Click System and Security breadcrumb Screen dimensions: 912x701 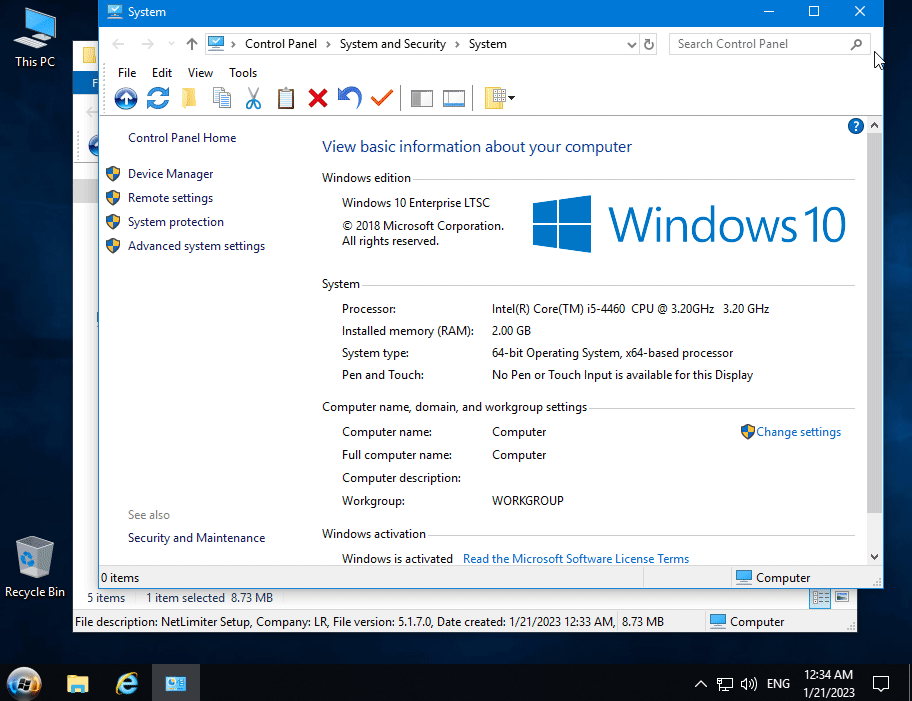coord(393,44)
